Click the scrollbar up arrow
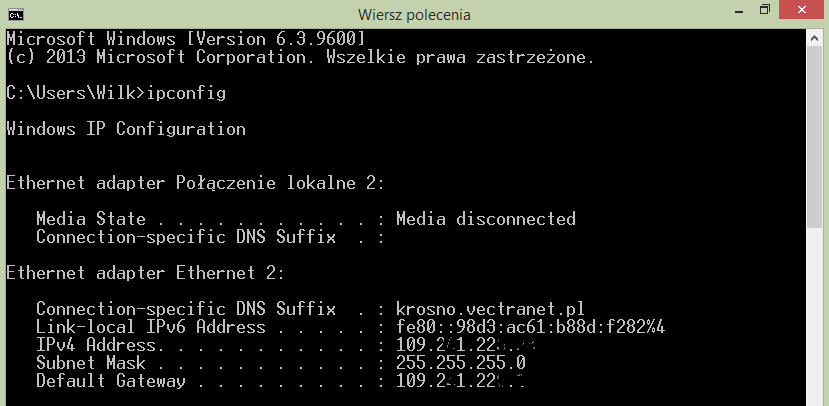Viewport: 829px width, 406px height. point(814,39)
